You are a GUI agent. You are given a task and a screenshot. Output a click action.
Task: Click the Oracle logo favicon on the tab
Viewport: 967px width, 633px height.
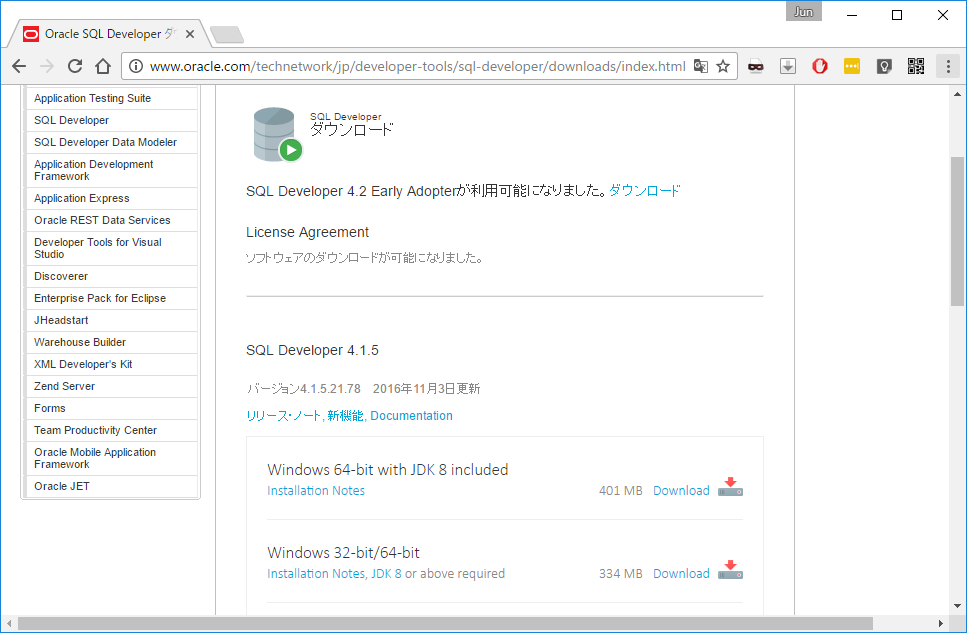tap(30, 32)
